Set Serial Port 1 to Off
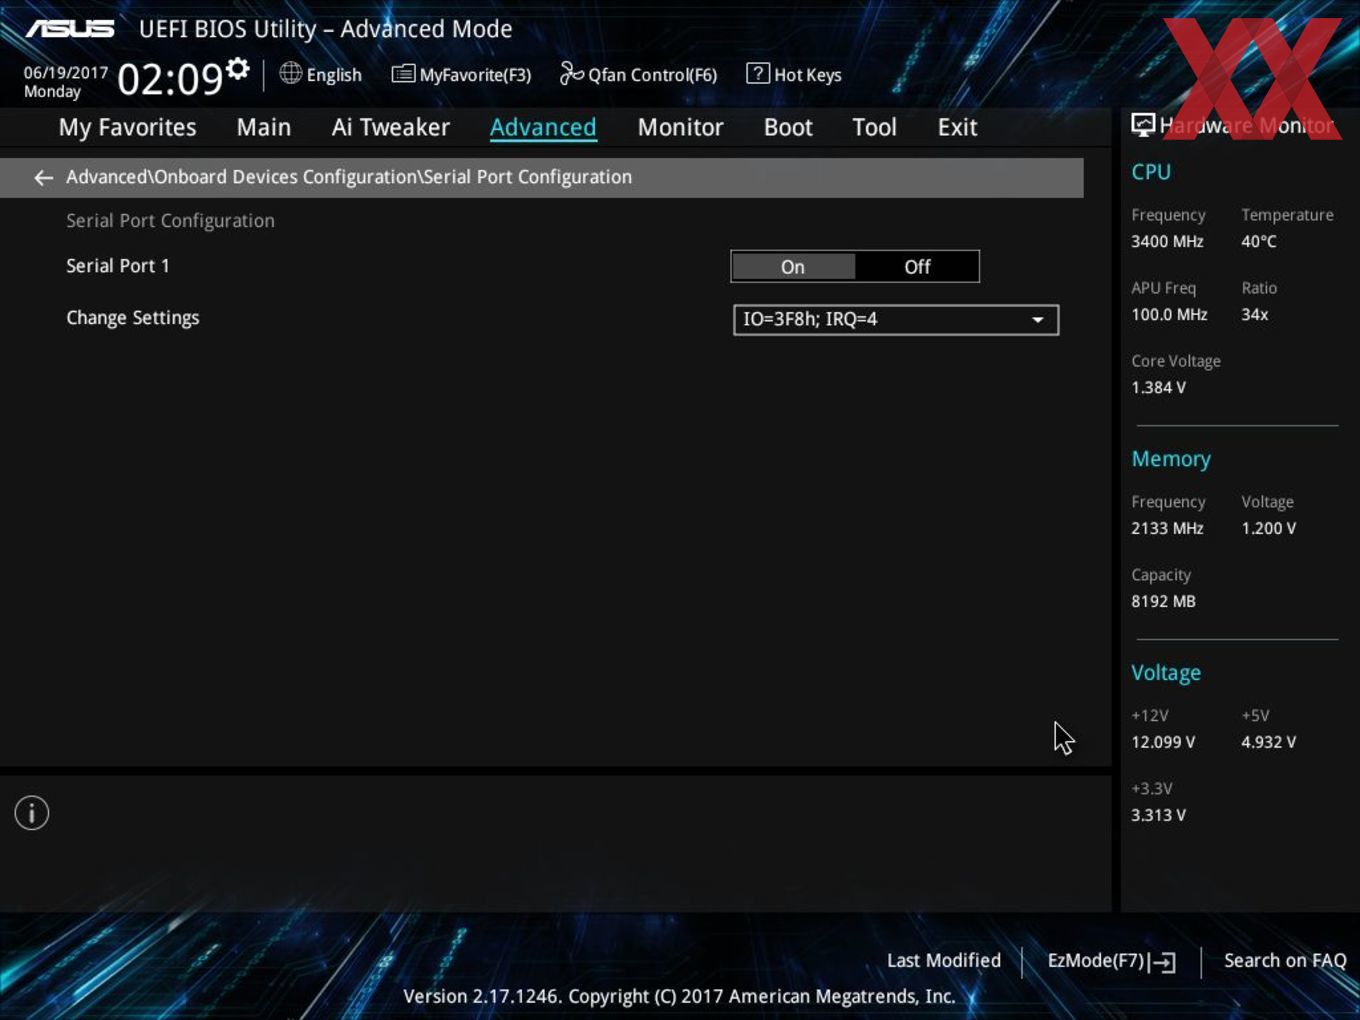 [x=917, y=267]
